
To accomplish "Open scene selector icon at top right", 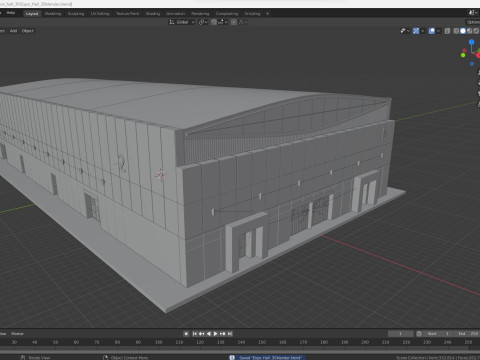I will 472,13.
